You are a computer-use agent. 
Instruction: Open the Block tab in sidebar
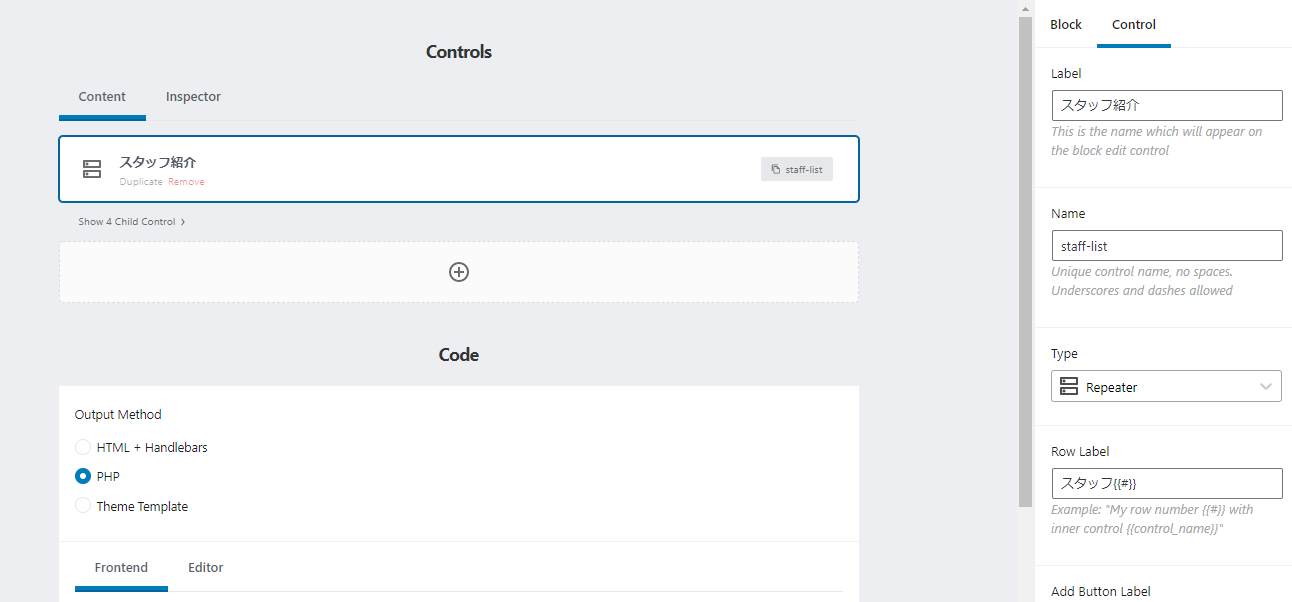point(1066,25)
